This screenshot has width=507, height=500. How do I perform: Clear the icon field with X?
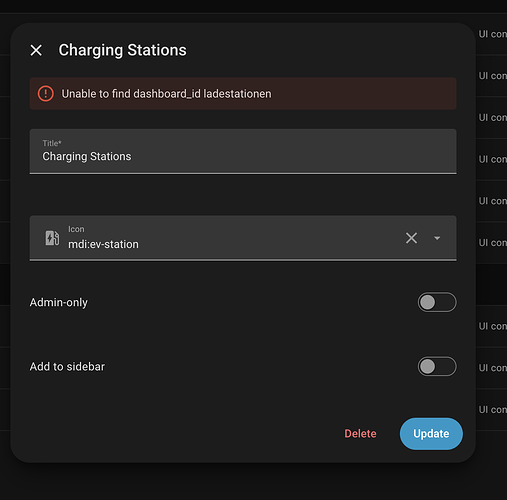411,238
